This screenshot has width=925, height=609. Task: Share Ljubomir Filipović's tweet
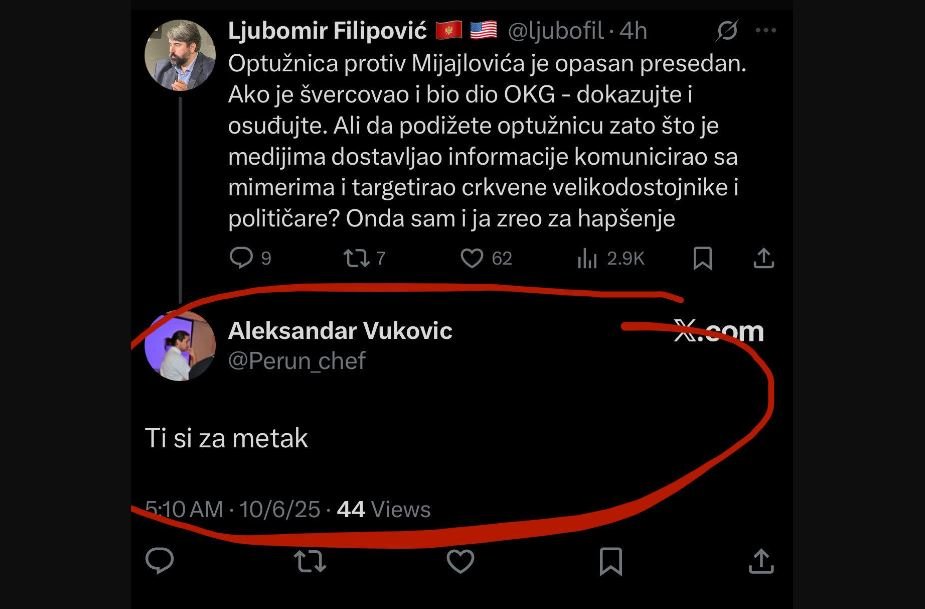click(x=763, y=258)
